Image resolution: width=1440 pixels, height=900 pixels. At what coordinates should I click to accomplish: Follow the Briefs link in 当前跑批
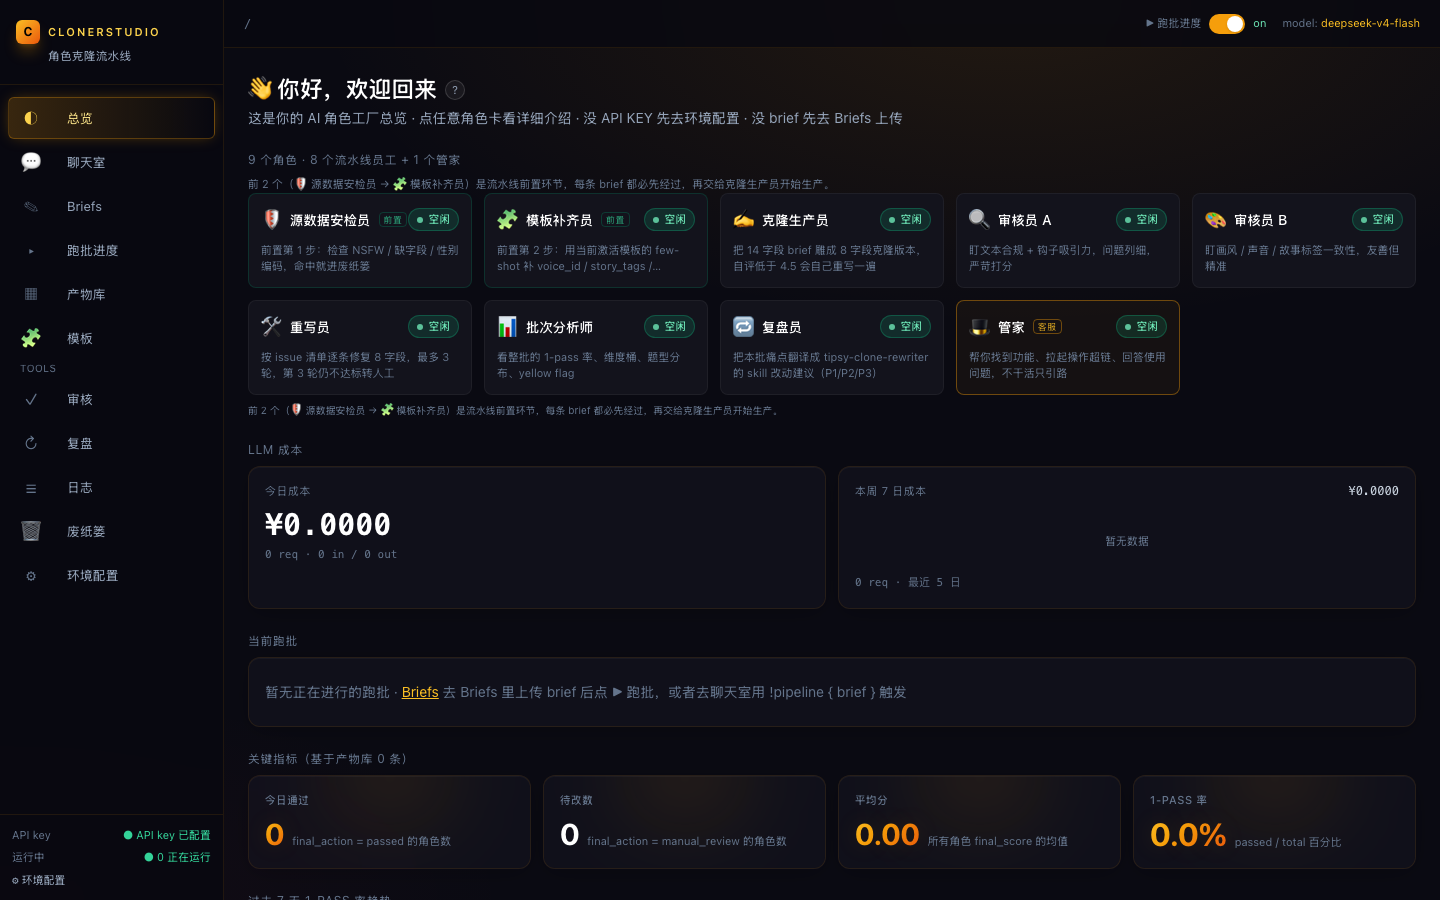click(x=420, y=692)
